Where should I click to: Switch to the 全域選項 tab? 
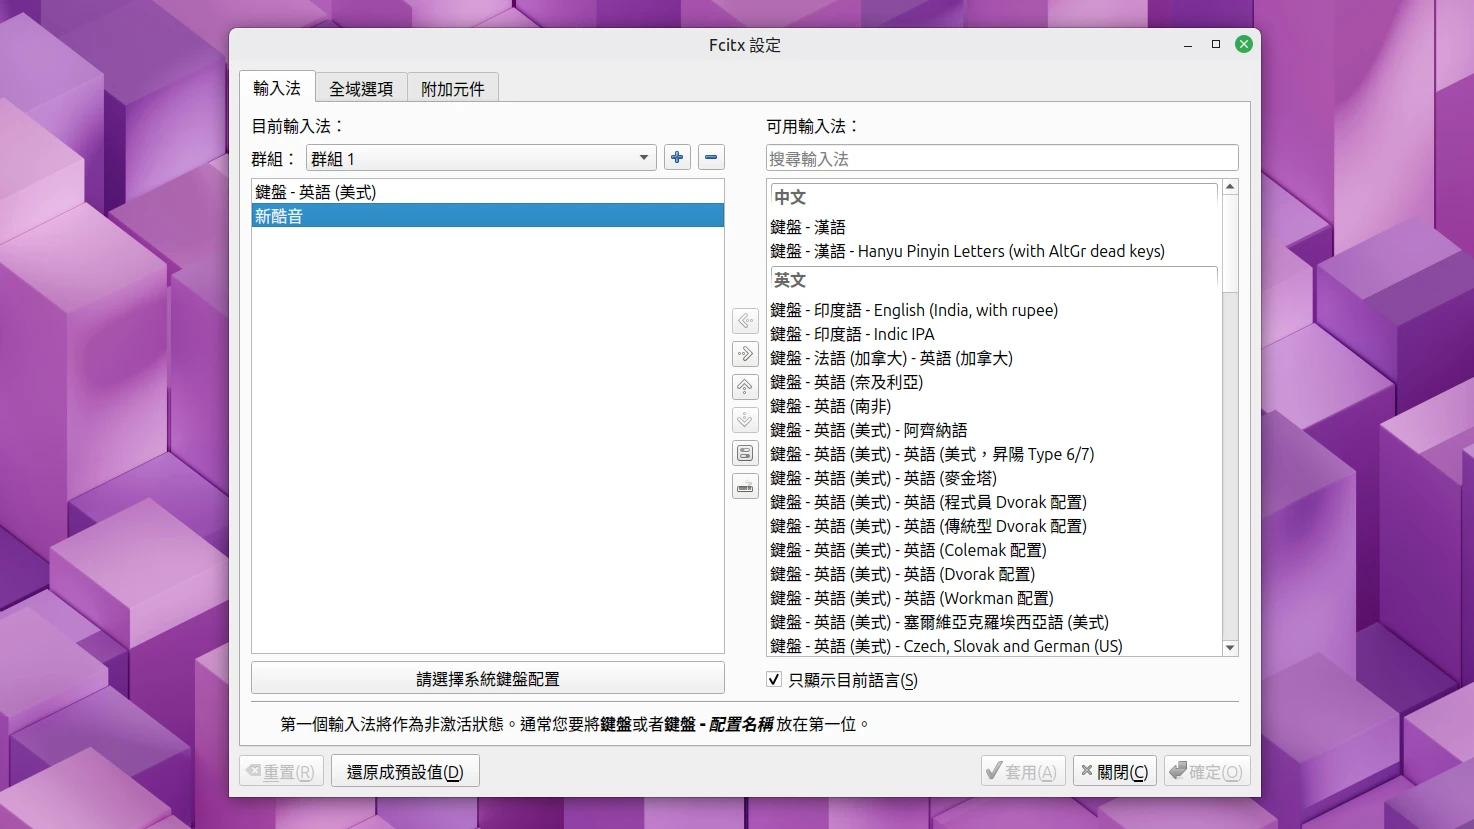[360, 88]
